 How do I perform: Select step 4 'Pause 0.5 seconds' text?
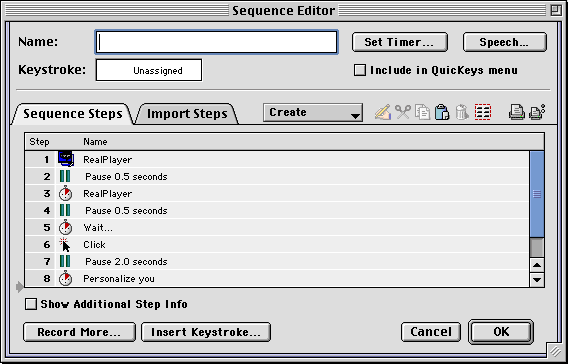(126, 211)
